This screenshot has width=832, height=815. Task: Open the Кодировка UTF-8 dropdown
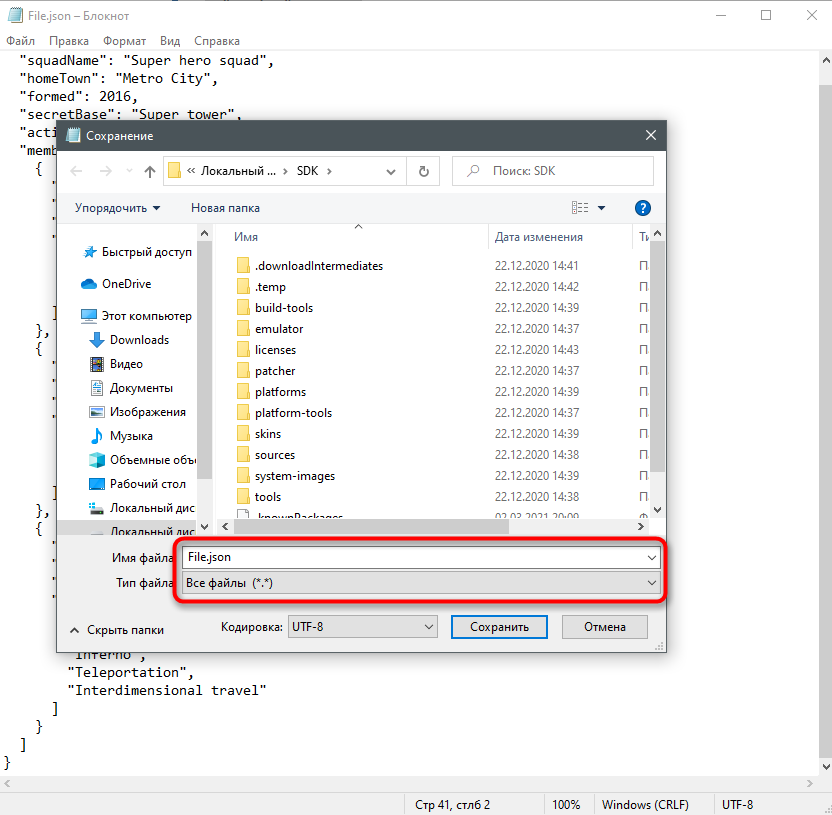tap(363, 627)
